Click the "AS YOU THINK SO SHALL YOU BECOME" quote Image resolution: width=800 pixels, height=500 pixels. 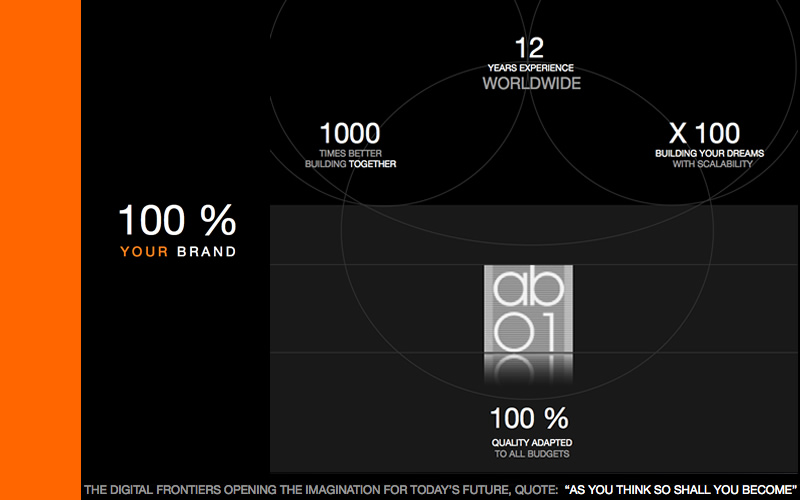click(x=681, y=490)
